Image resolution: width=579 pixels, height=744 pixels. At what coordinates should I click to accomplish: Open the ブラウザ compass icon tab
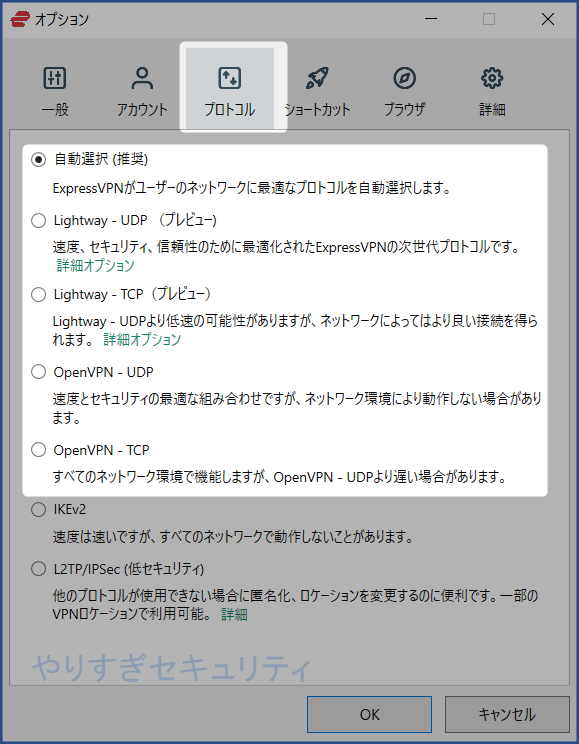point(404,92)
